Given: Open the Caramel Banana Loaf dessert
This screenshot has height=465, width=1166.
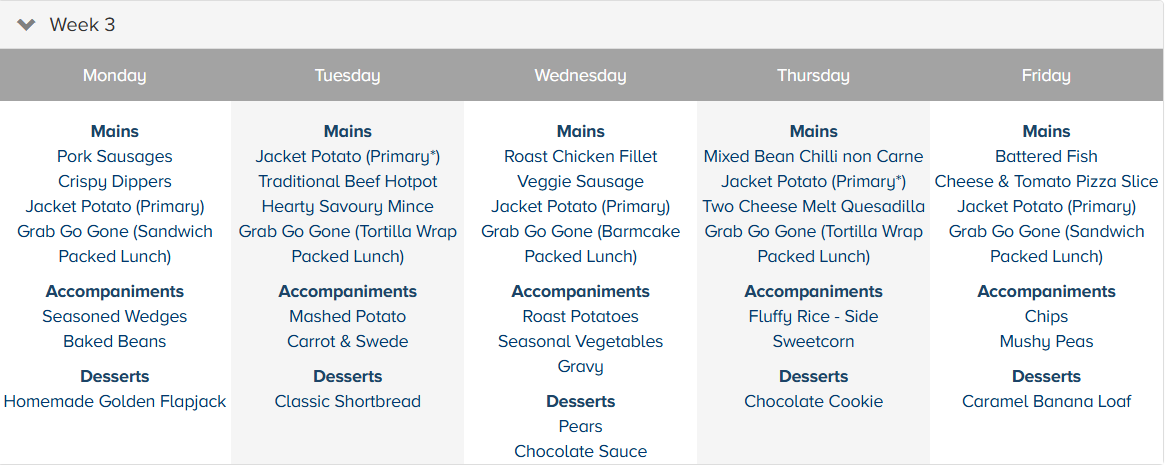Looking at the screenshot, I should pyautogui.click(x=1046, y=402).
